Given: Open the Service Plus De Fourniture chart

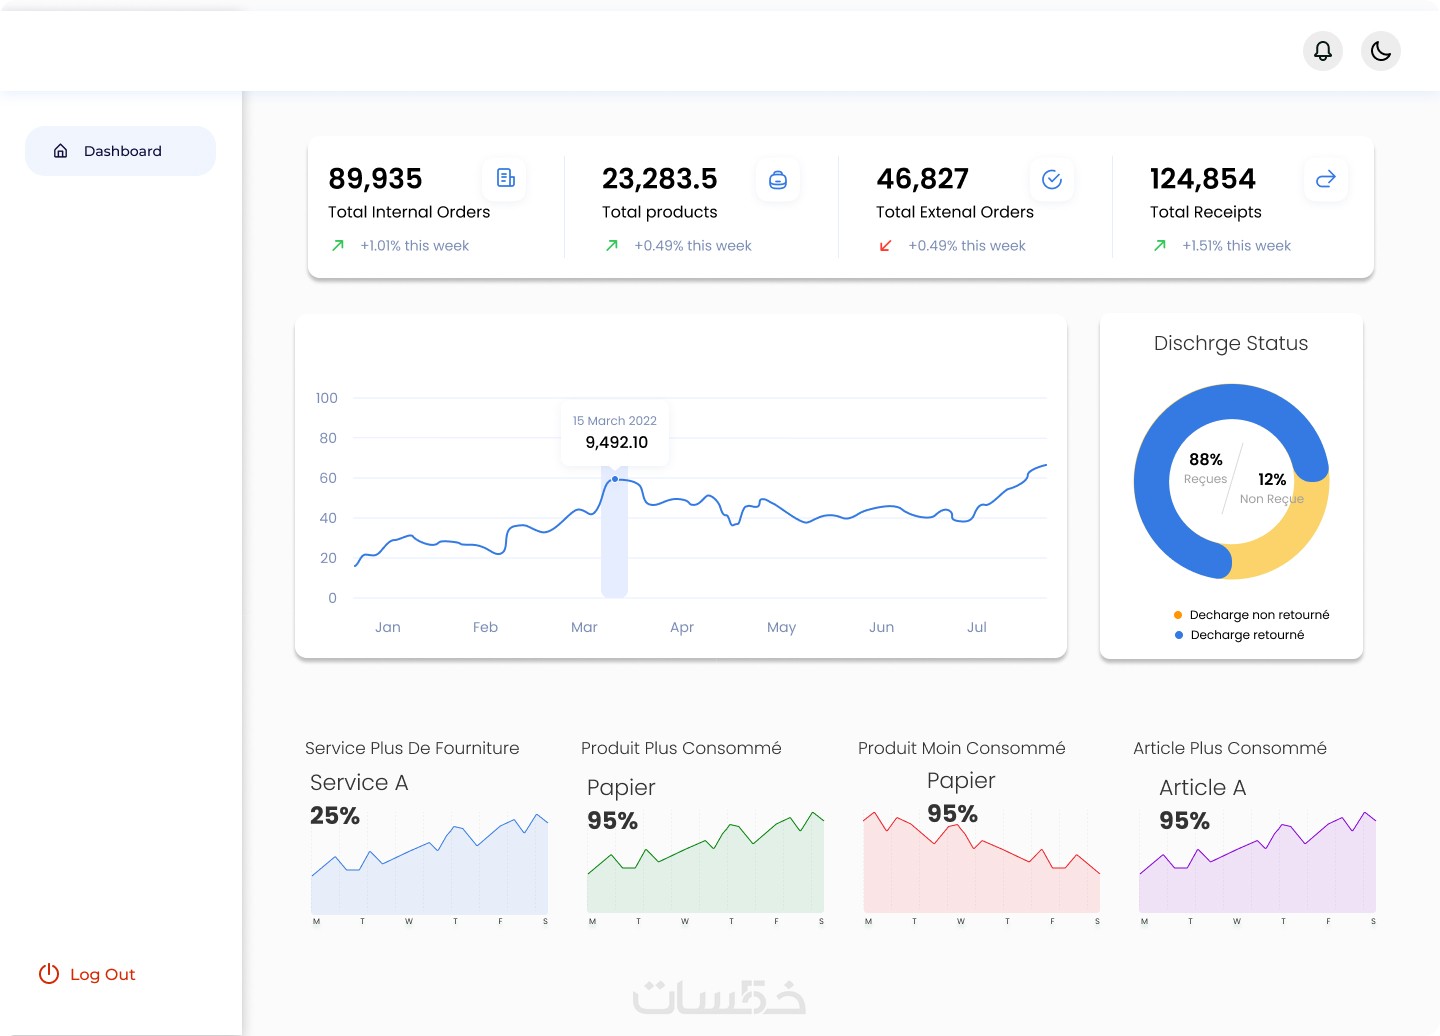Looking at the screenshot, I should coord(429,865).
